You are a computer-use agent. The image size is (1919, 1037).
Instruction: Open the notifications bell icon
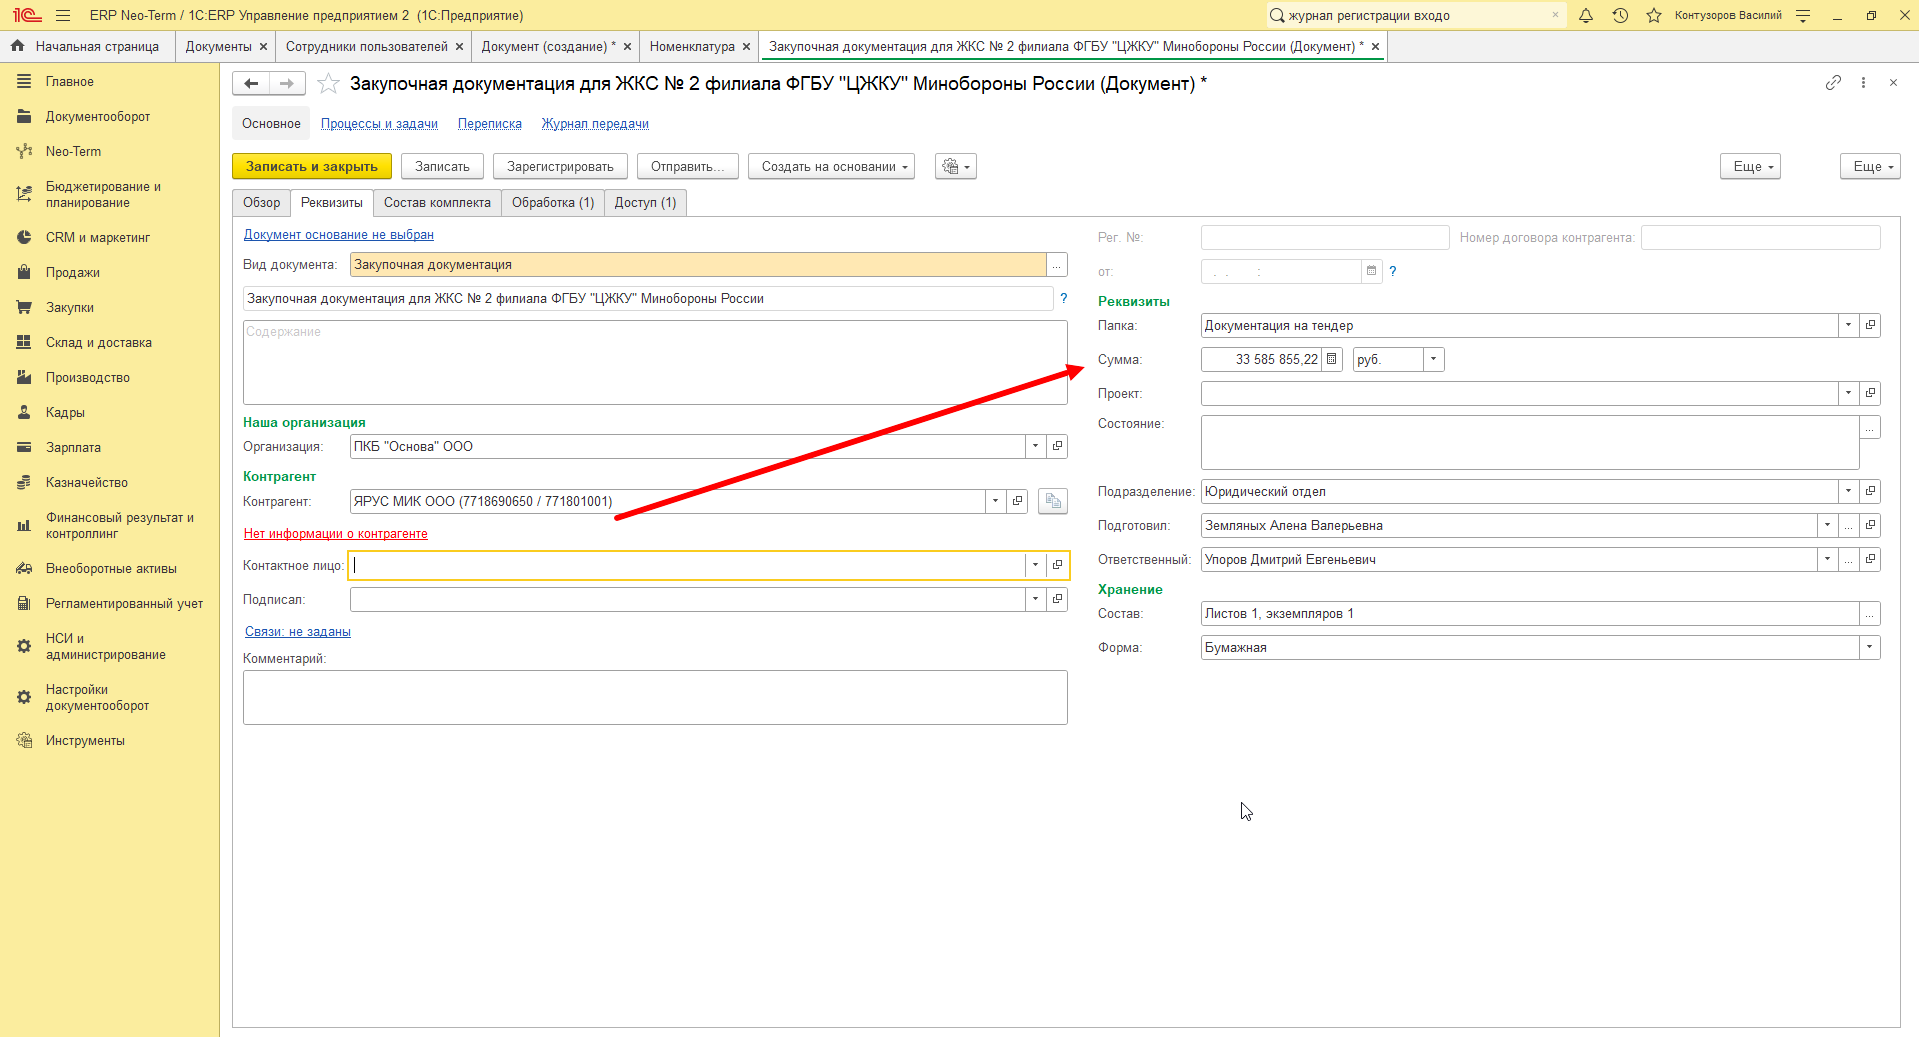click(1586, 15)
